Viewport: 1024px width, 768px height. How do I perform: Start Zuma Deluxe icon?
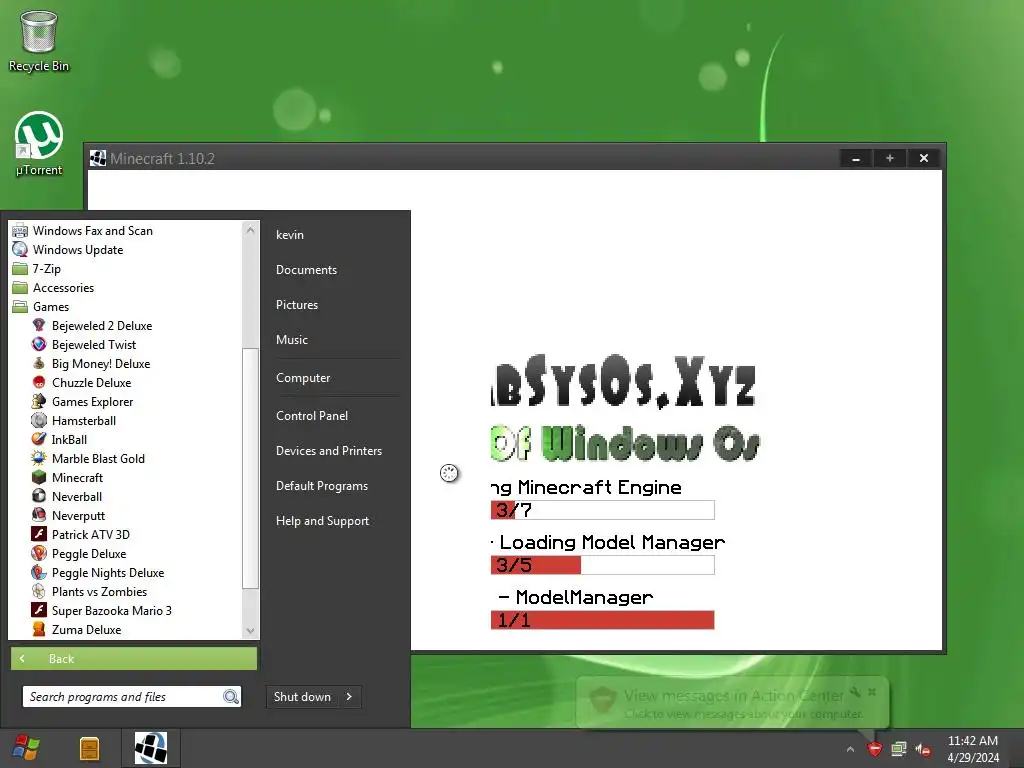point(39,629)
